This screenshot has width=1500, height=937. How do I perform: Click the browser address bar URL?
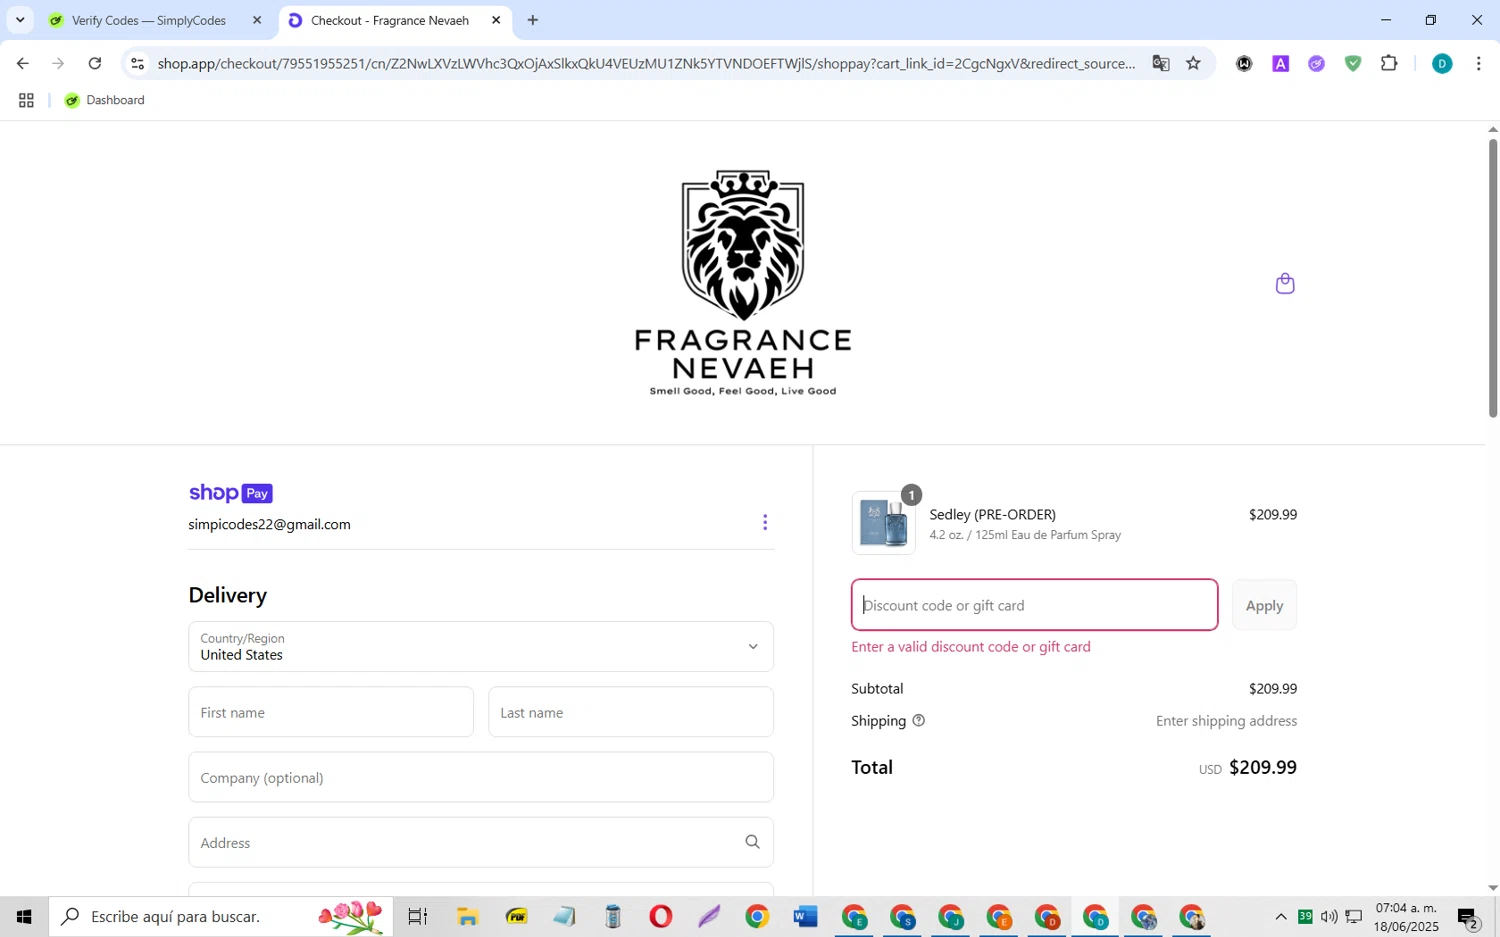pos(646,63)
